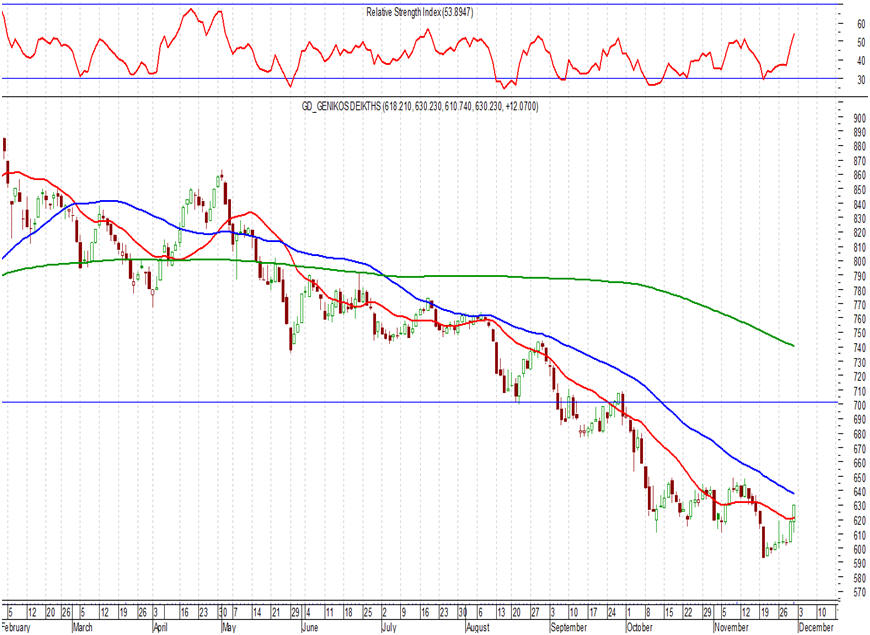This screenshot has height=635, width=870.
Task: Click the 8 date label in October
Action: (648, 612)
